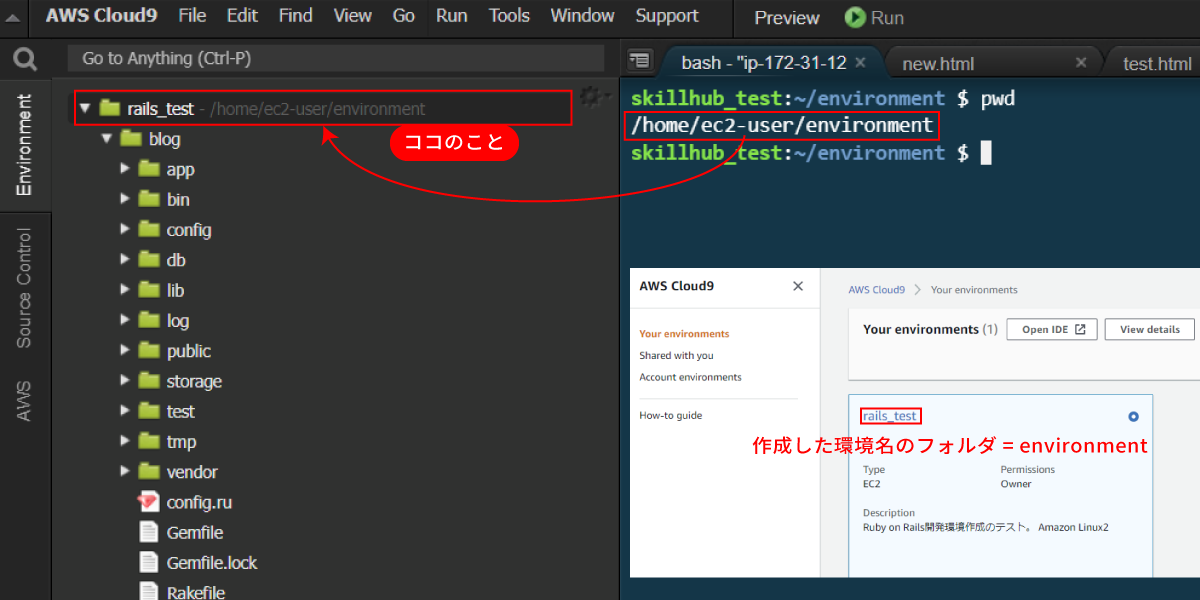This screenshot has width=1200, height=600.
Task: Expand the bin folder arrow
Action: [x=125, y=199]
